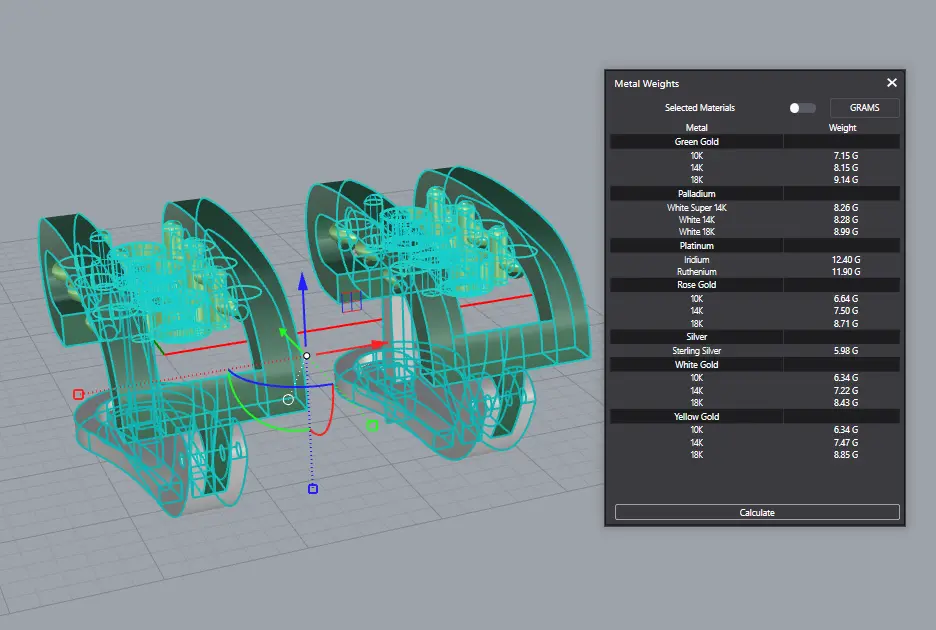Viewport: 936px width, 630px height.
Task: Toggle the Selected Materials switch
Action: click(x=802, y=108)
